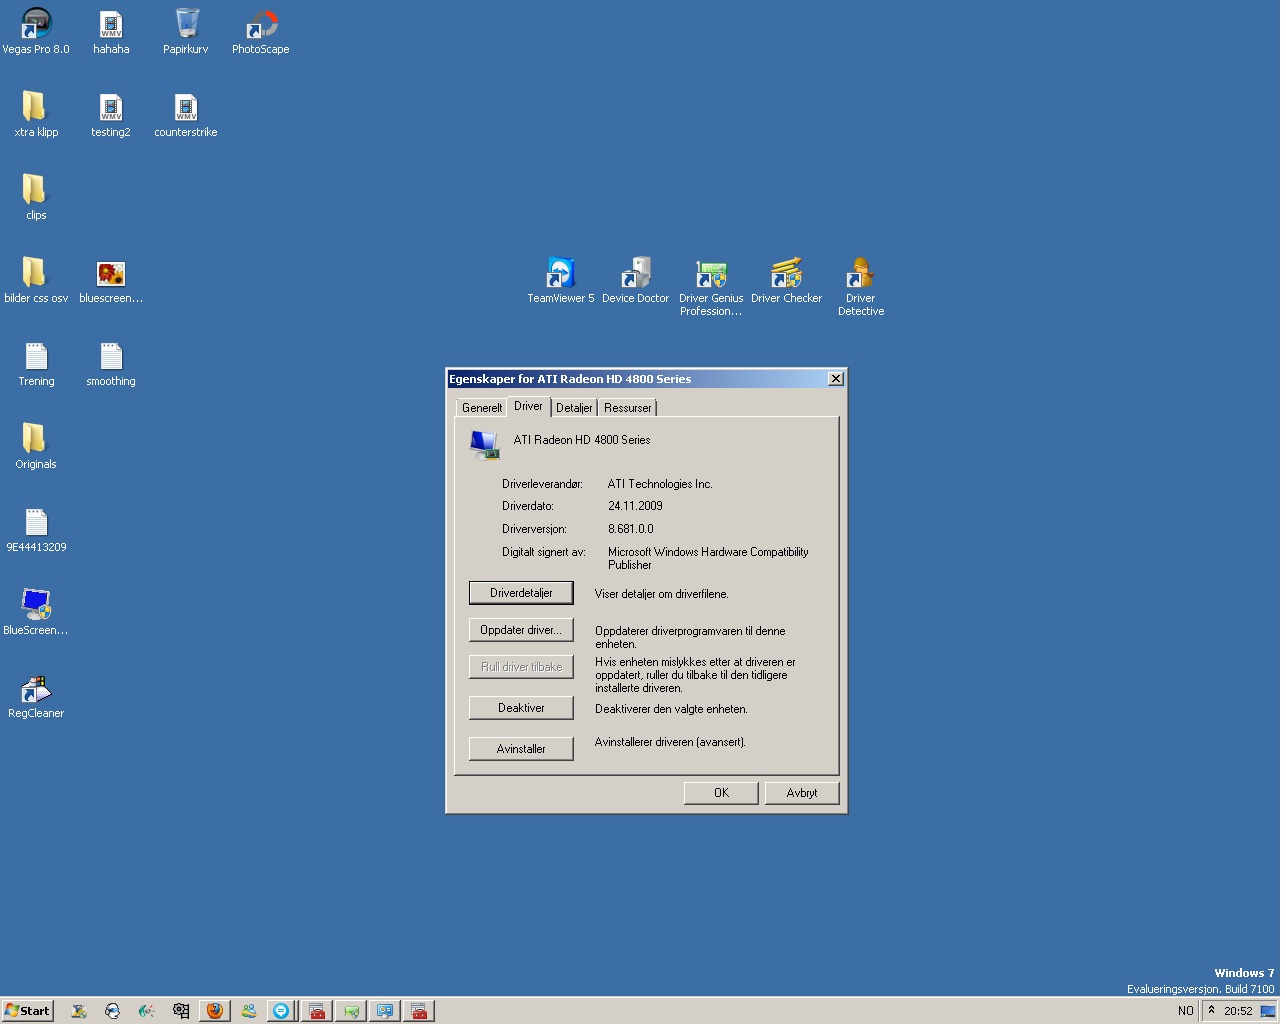Click the show desktop icon beside the clock
The image size is (1286, 1024).
[1268, 1011]
